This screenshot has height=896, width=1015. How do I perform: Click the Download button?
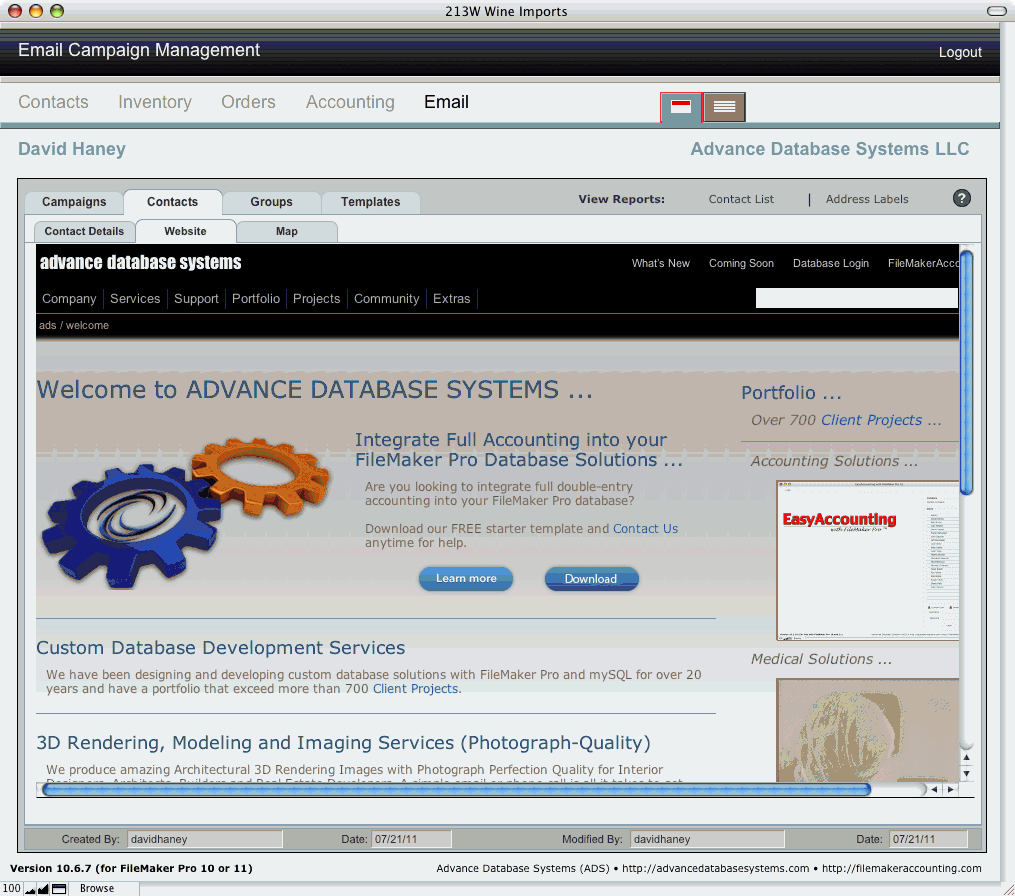(x=591, y=579)
